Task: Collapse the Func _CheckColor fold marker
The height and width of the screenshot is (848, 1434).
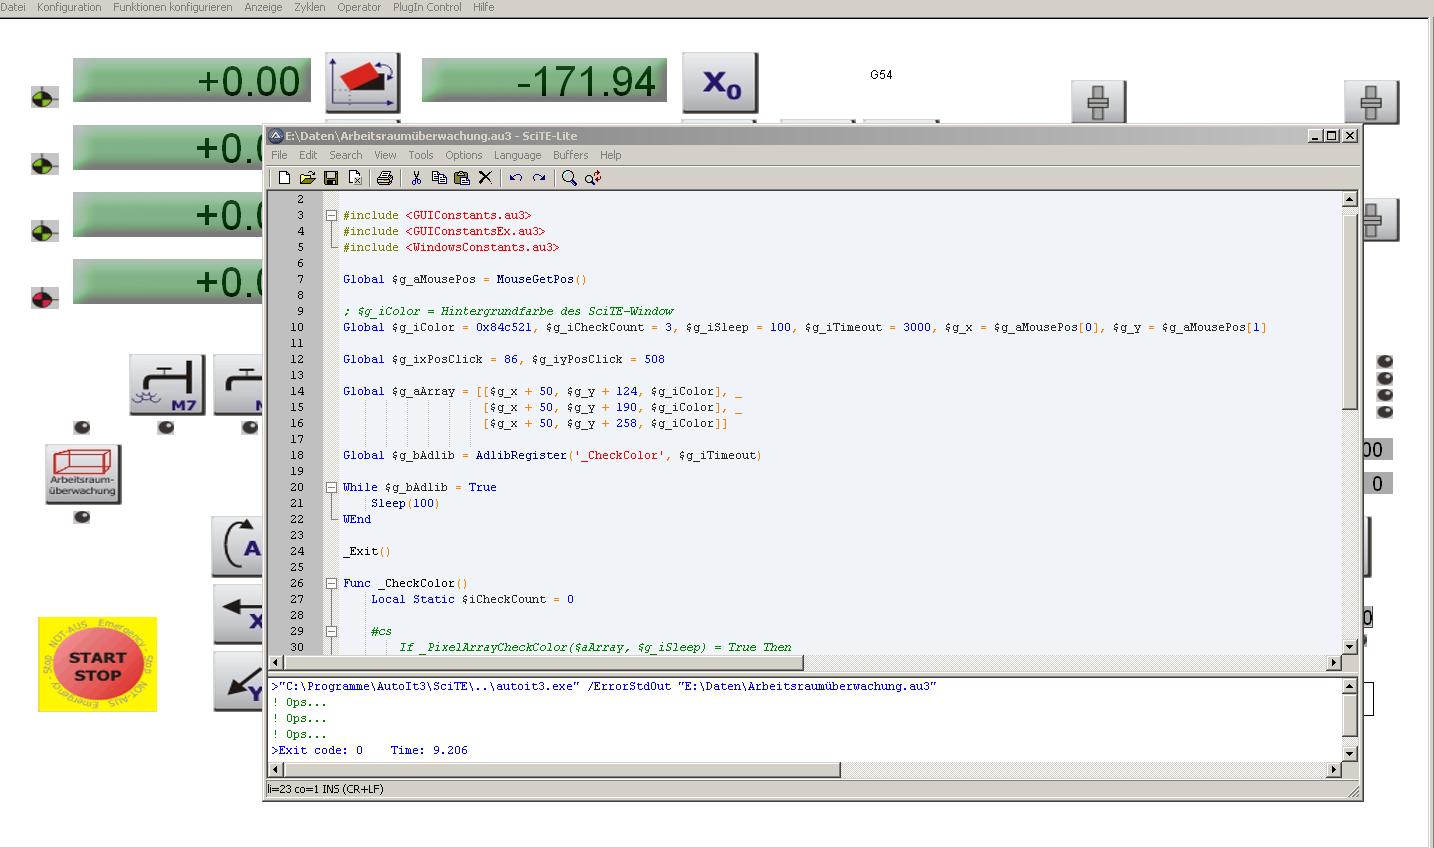Action: pyautogui.click(x=331, y=583)
